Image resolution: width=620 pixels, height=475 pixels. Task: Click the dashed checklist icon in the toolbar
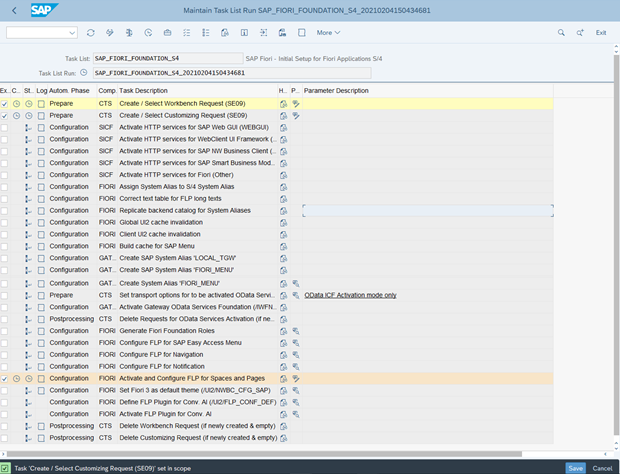pos(187,33)
